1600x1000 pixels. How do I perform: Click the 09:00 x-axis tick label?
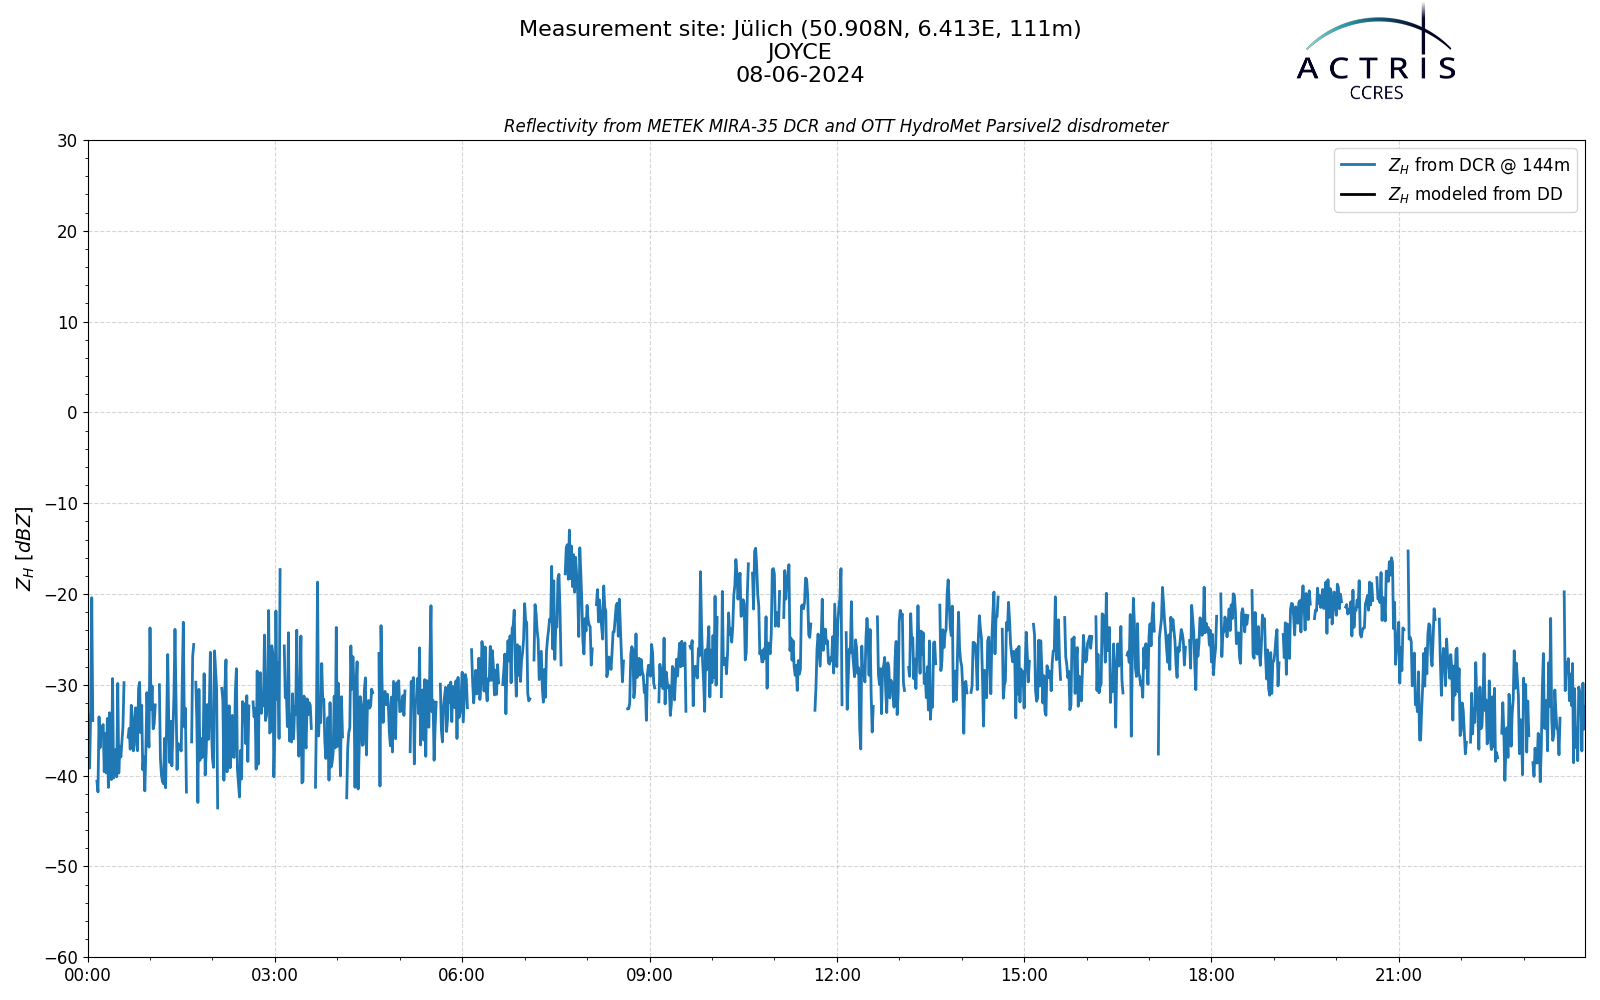650,975
